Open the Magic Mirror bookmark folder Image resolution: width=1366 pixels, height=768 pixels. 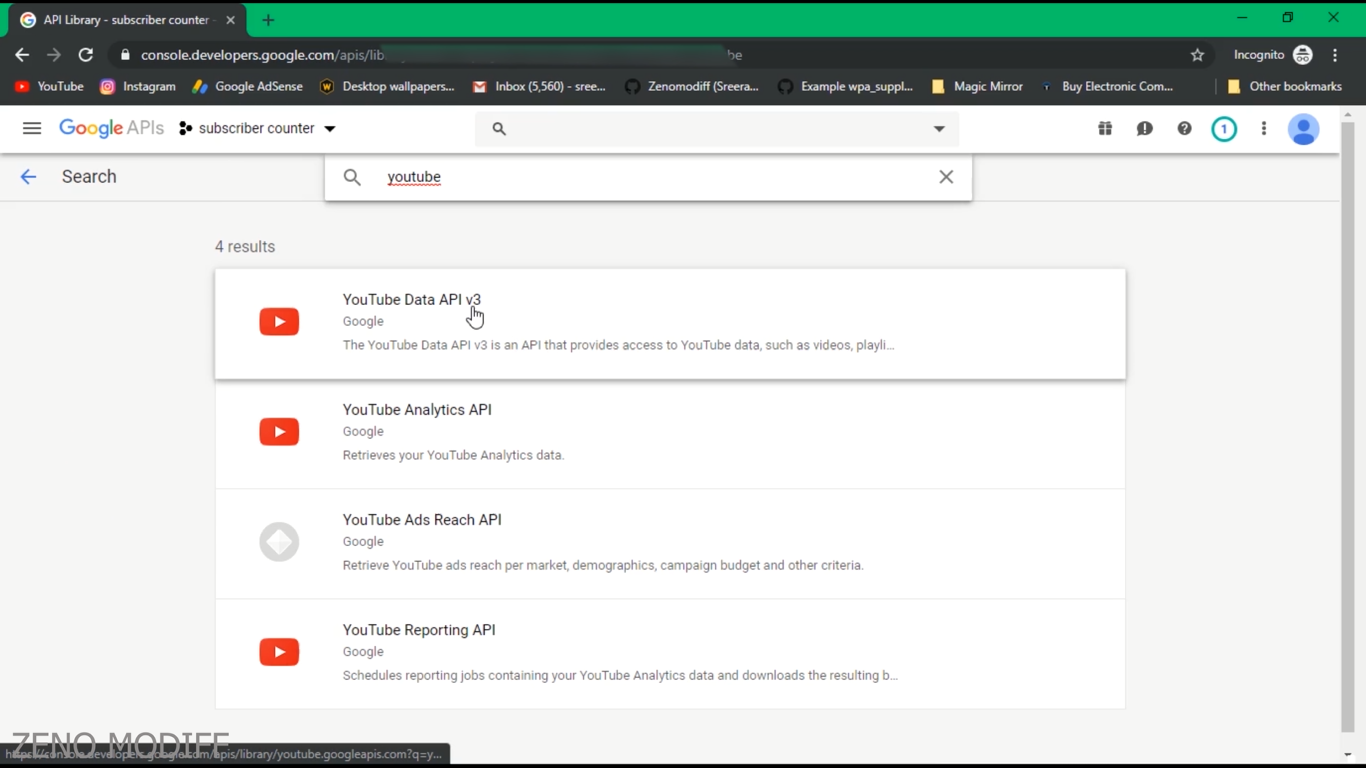click(x=977, y=87)
